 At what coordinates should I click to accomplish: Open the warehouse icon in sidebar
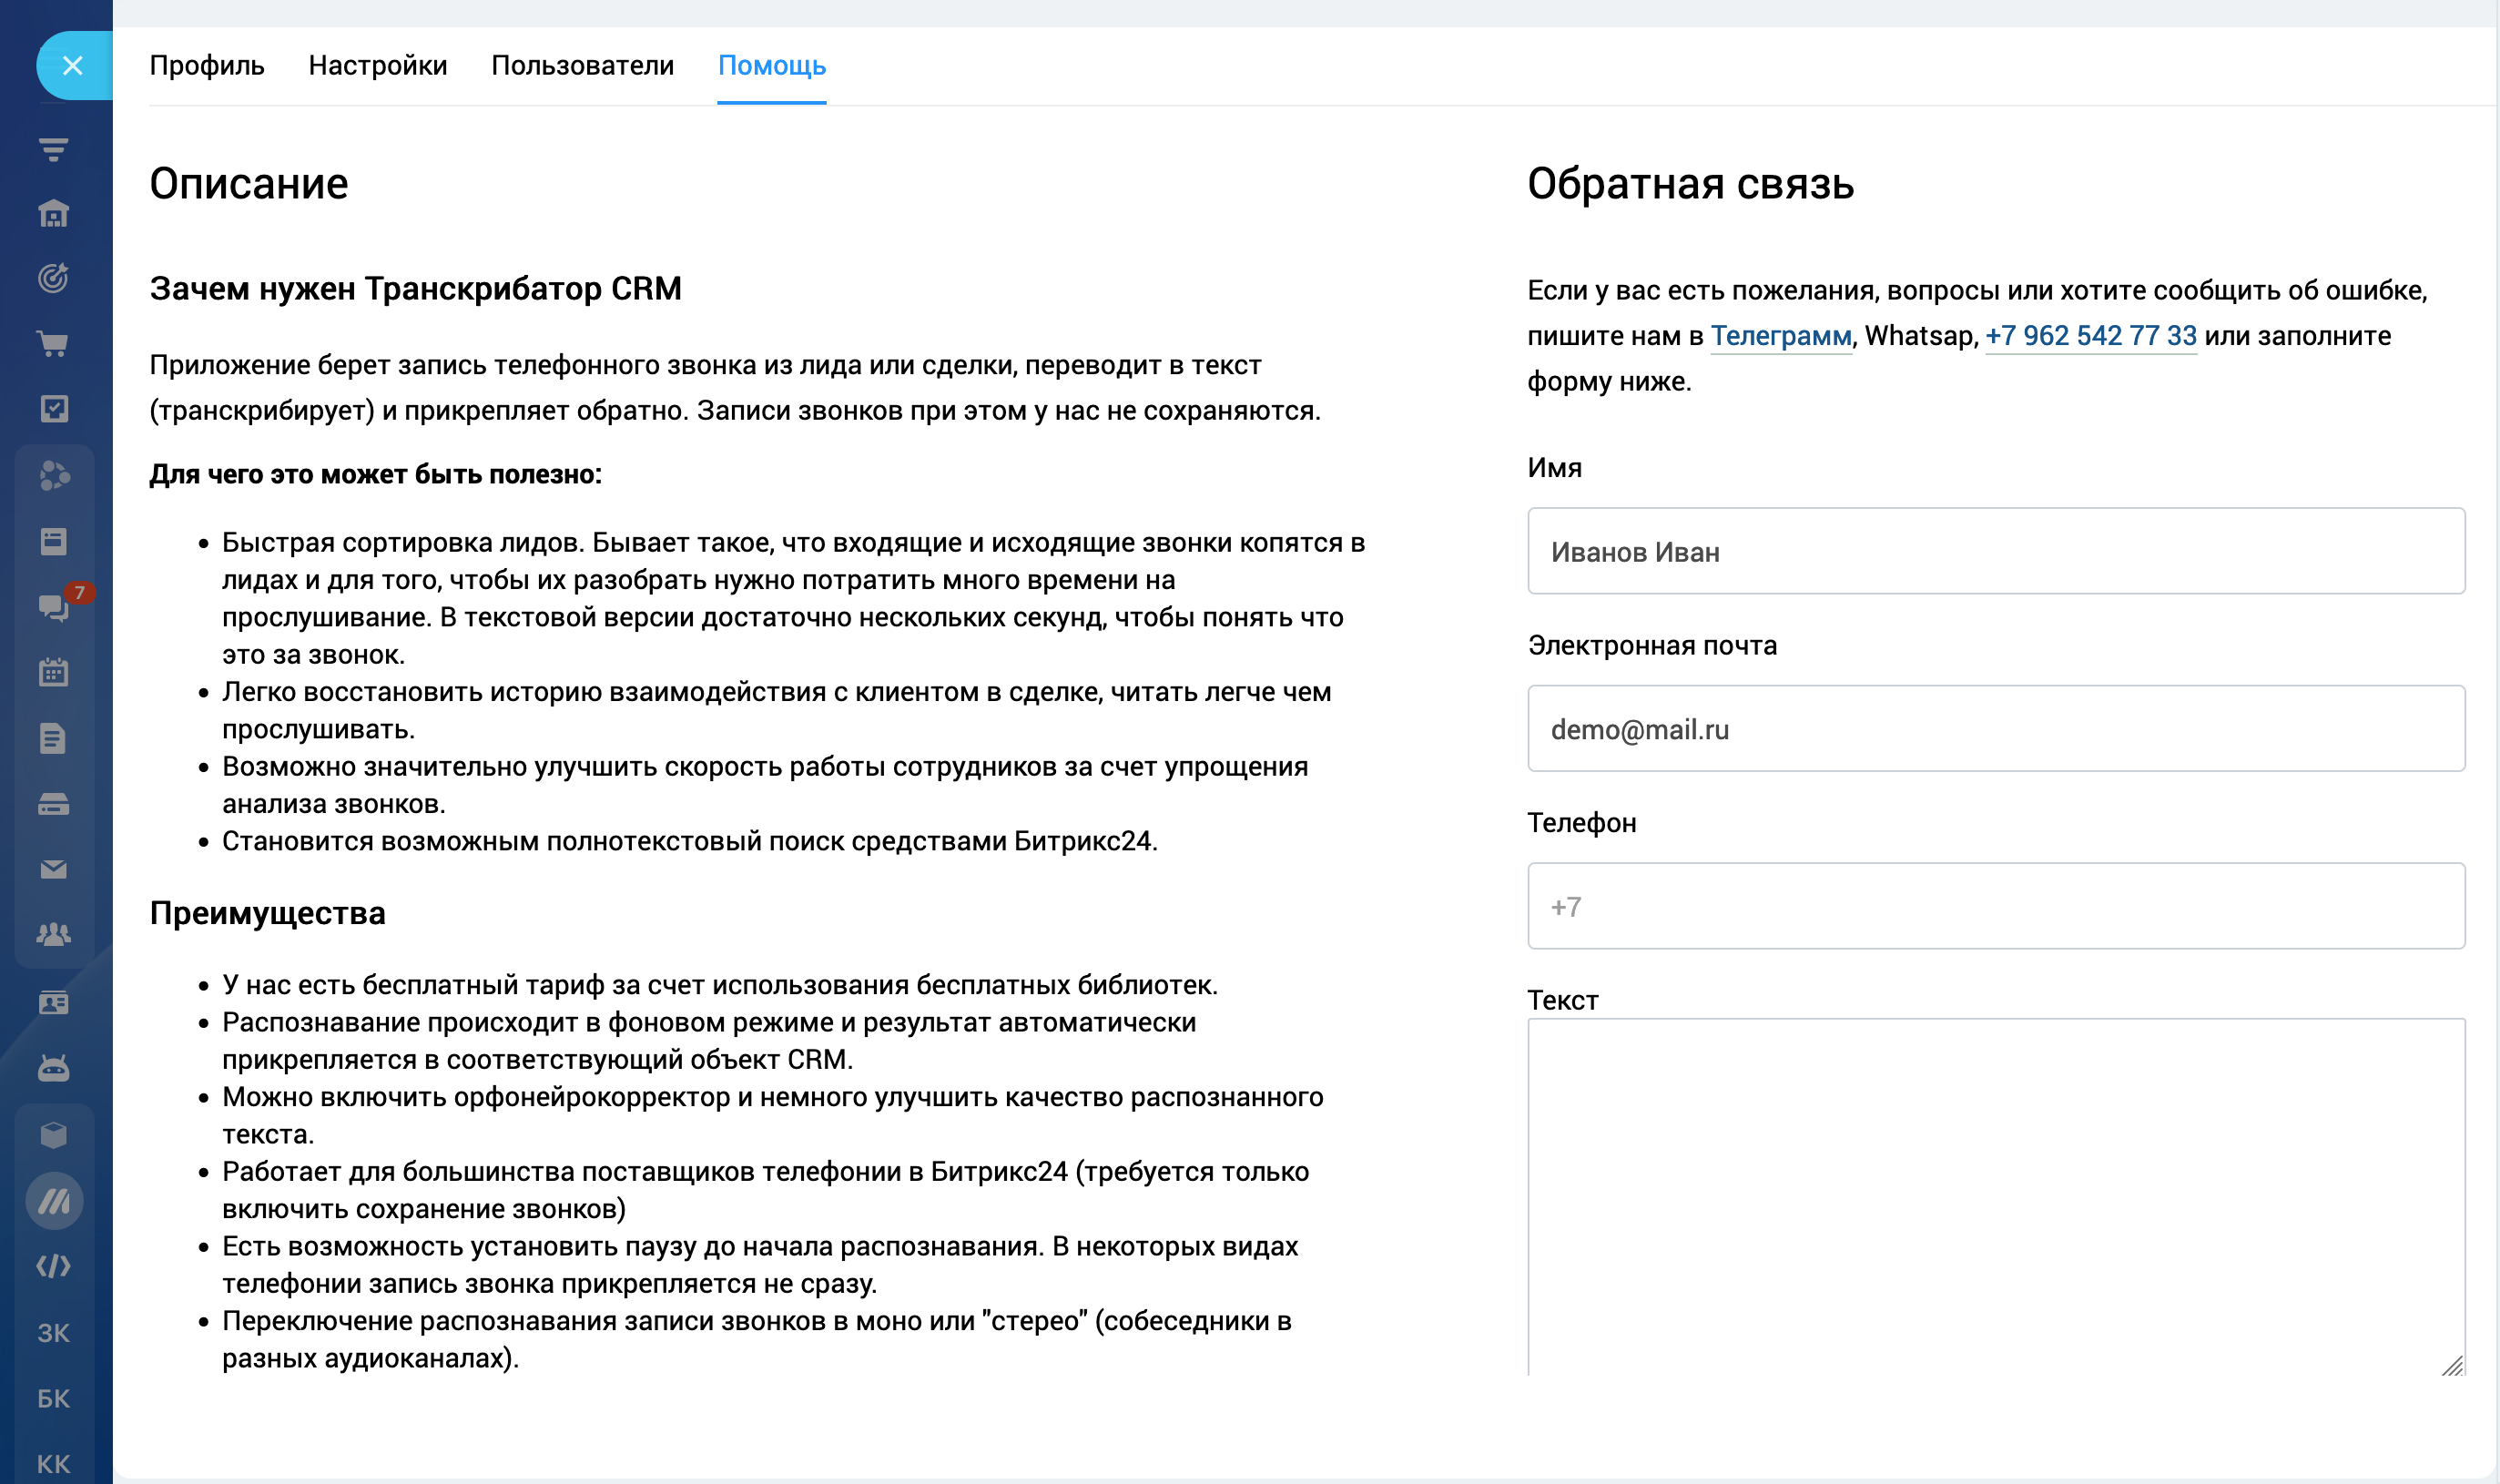tap(53, 214)
